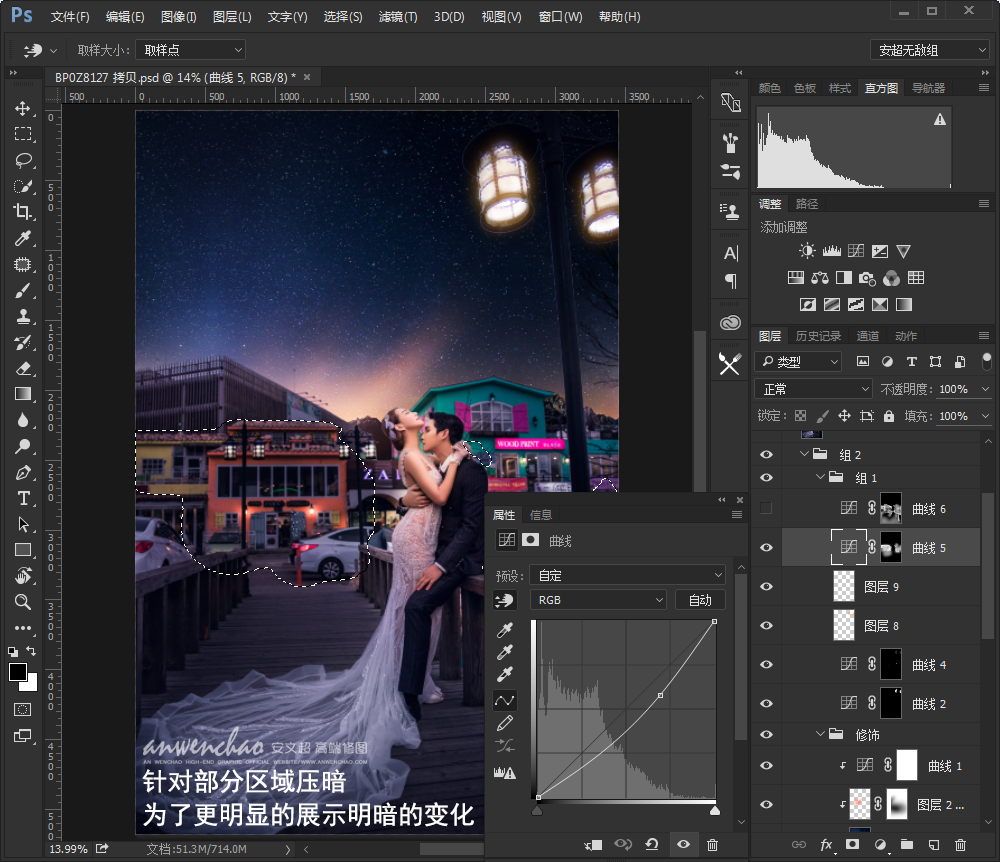Toggle curves layer visibility in Properties
Viewport: 1000px width, 862px height.
(683, 845)
